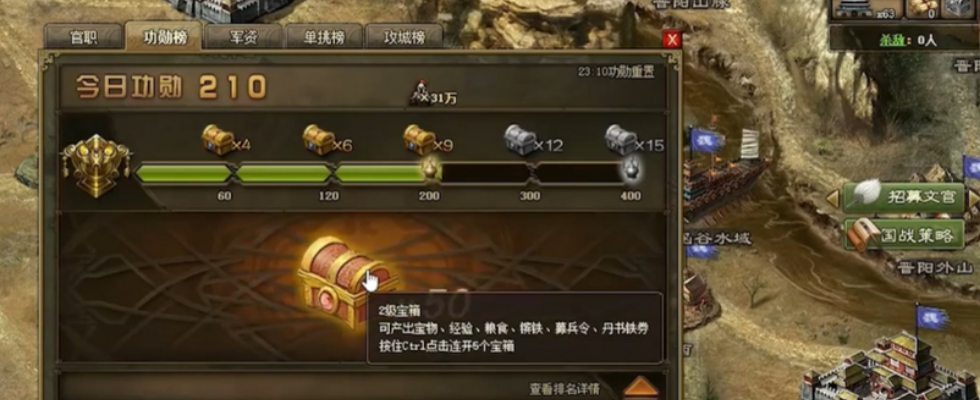Click the gold chest marked x4
This screenshot has height=400, width=980.
tap(218, 139)
